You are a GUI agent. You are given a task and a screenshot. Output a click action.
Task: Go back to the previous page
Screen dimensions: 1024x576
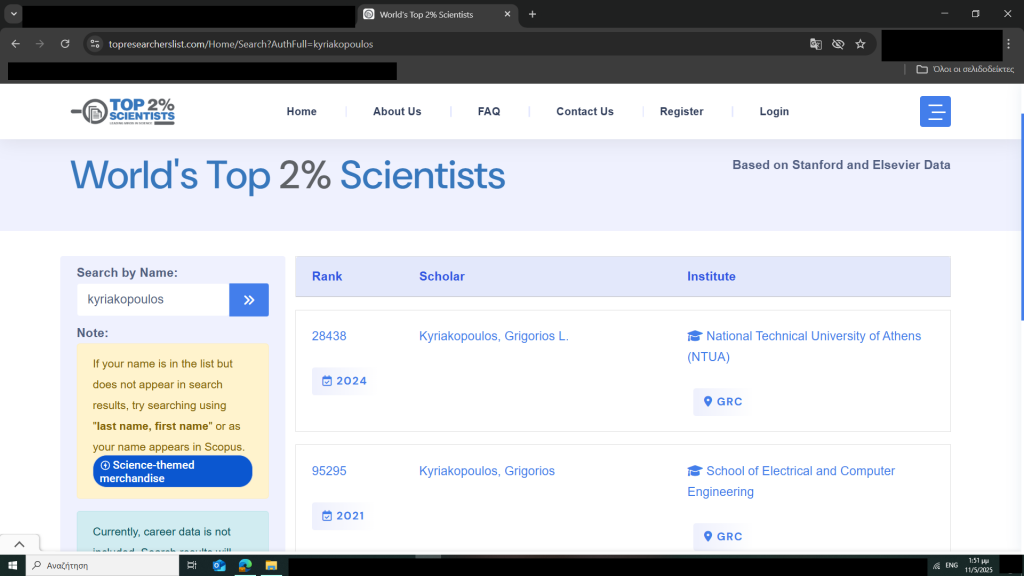16,44
